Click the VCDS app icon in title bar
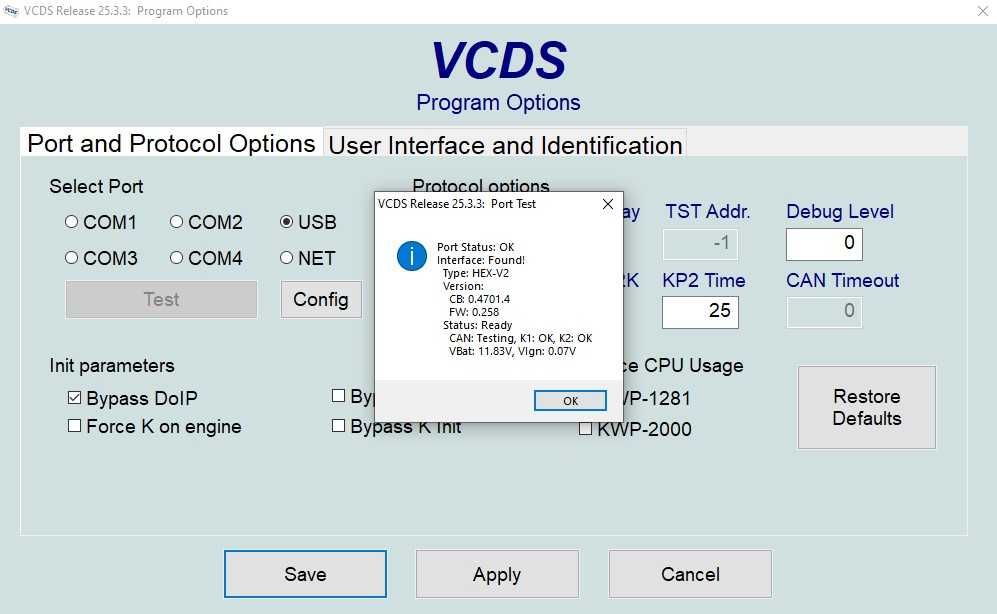Screen dimensions: 997x614 click(11, 11)
